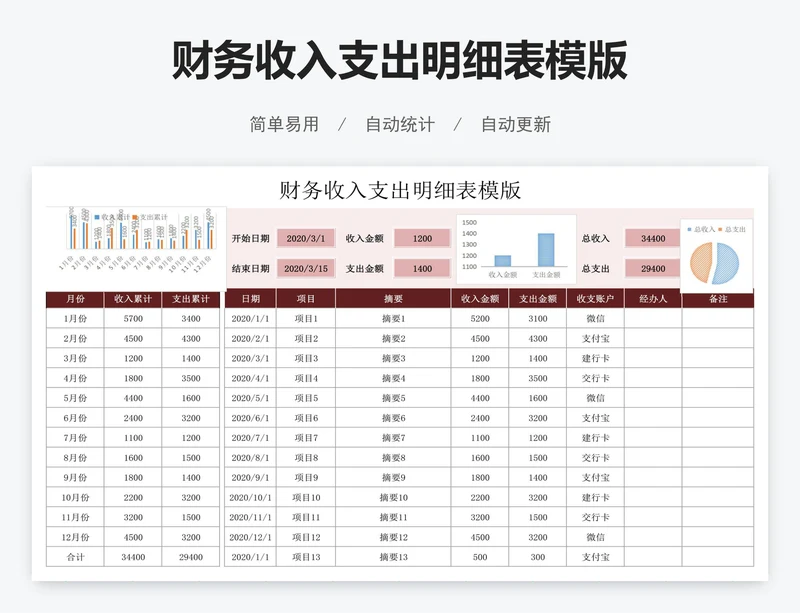
Task: Select date cell 2020/2/1
Action: [x=251, y=338]
